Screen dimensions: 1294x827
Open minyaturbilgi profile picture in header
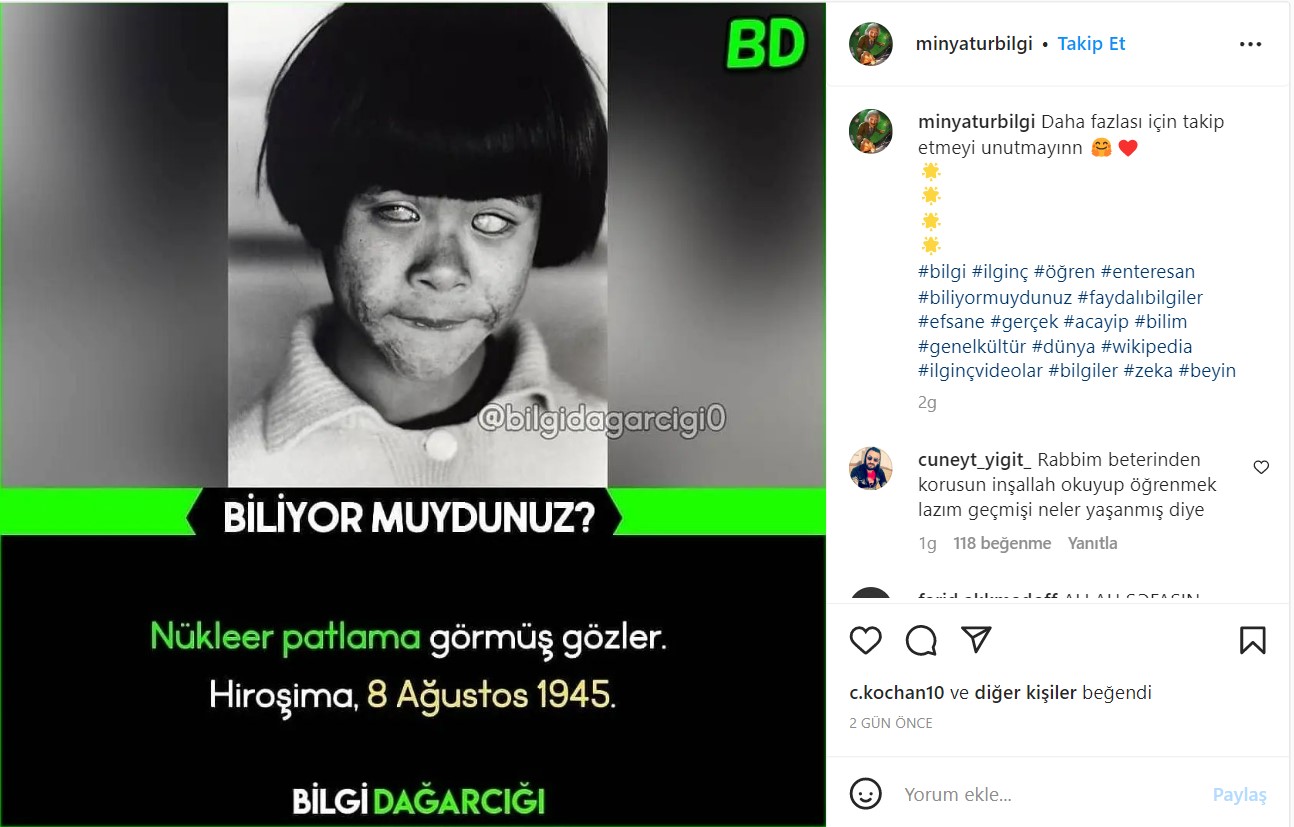[x=871, y=44]
